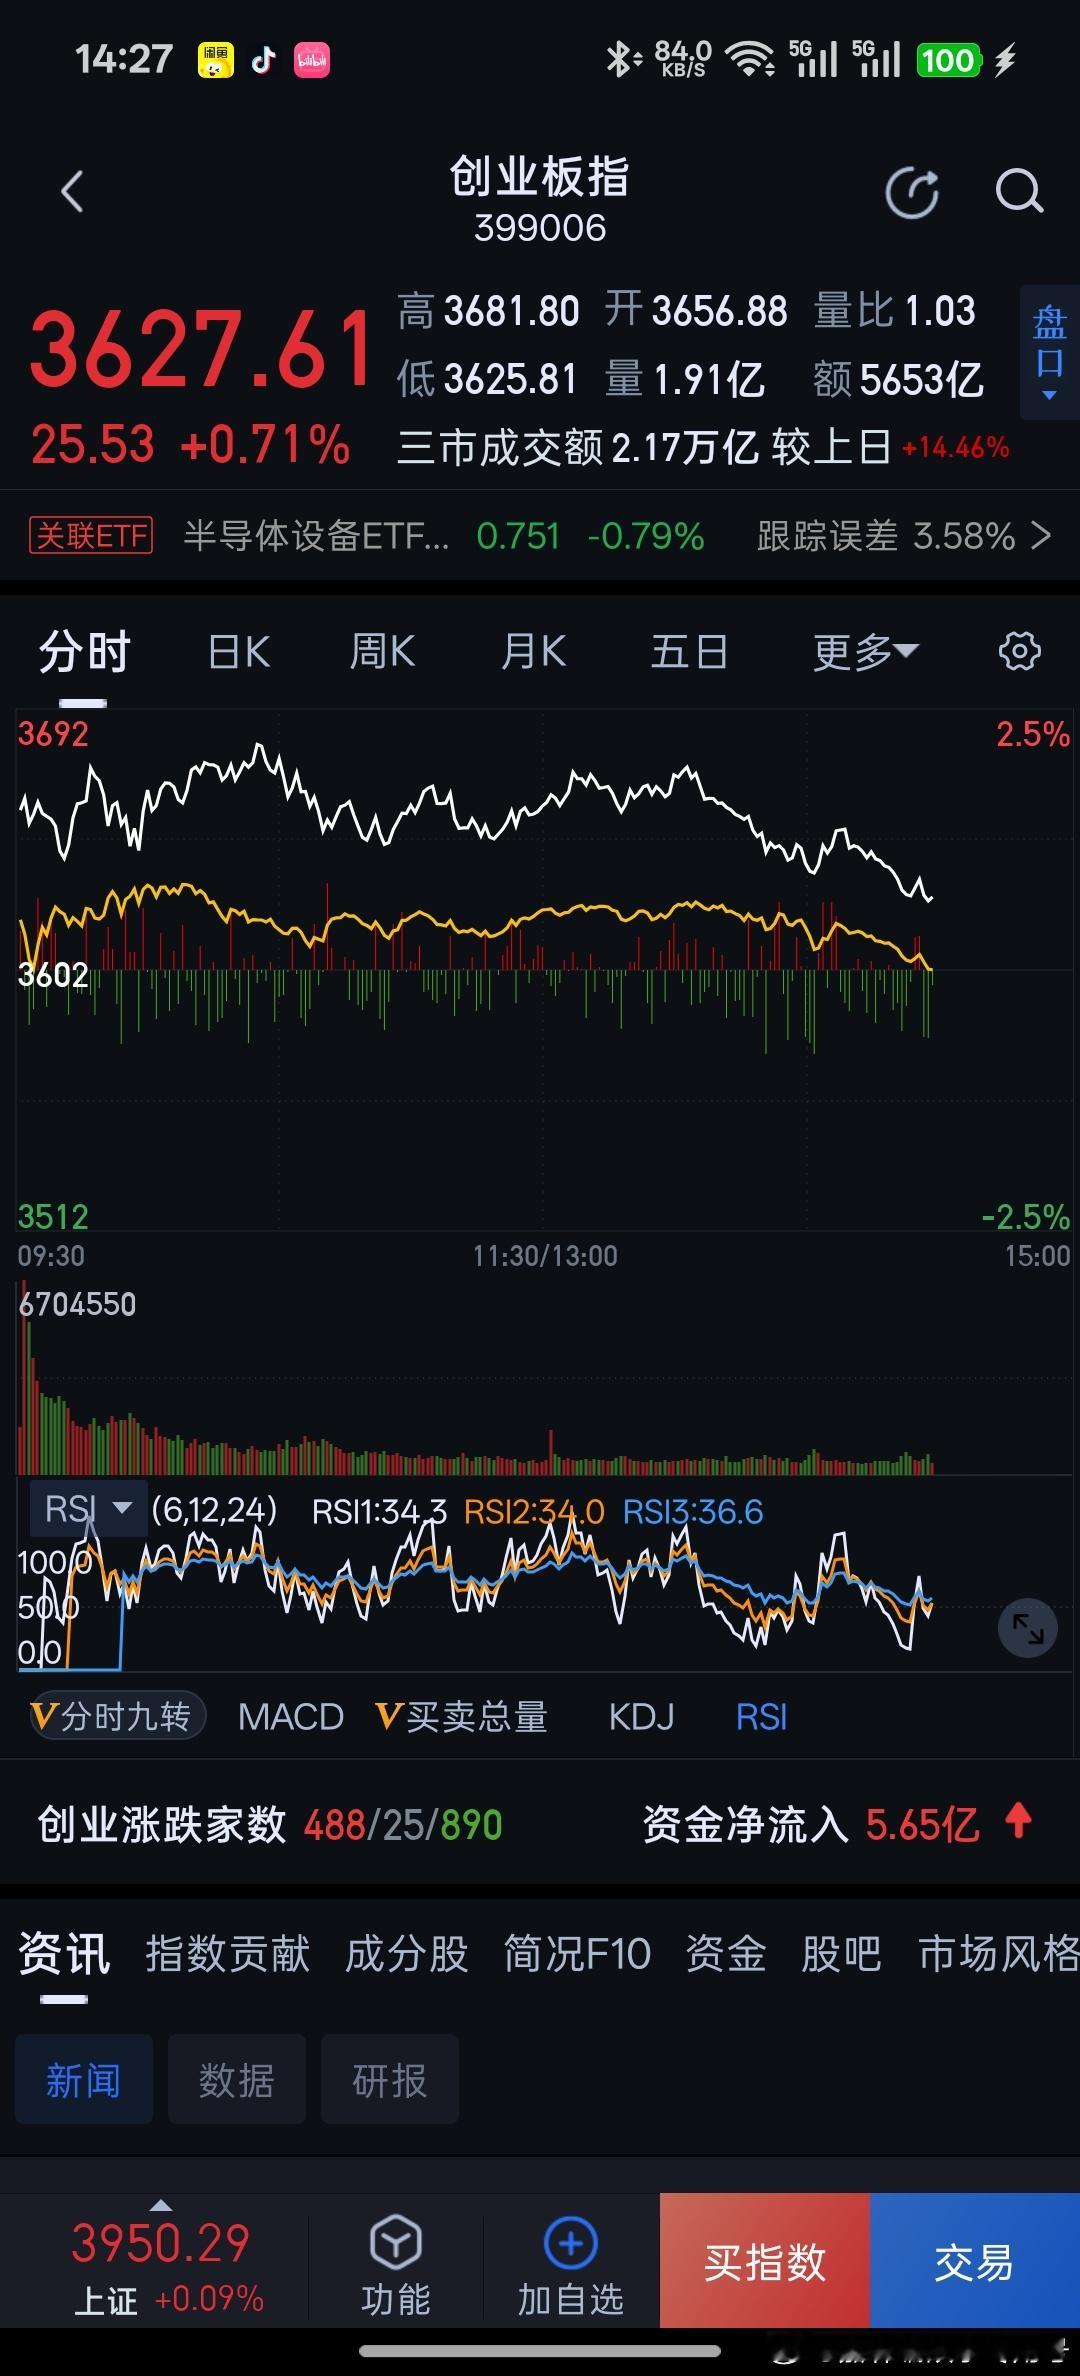The image size is (1080, 2376).
Task: Open the 资讯 tab
Action: 64,1953
